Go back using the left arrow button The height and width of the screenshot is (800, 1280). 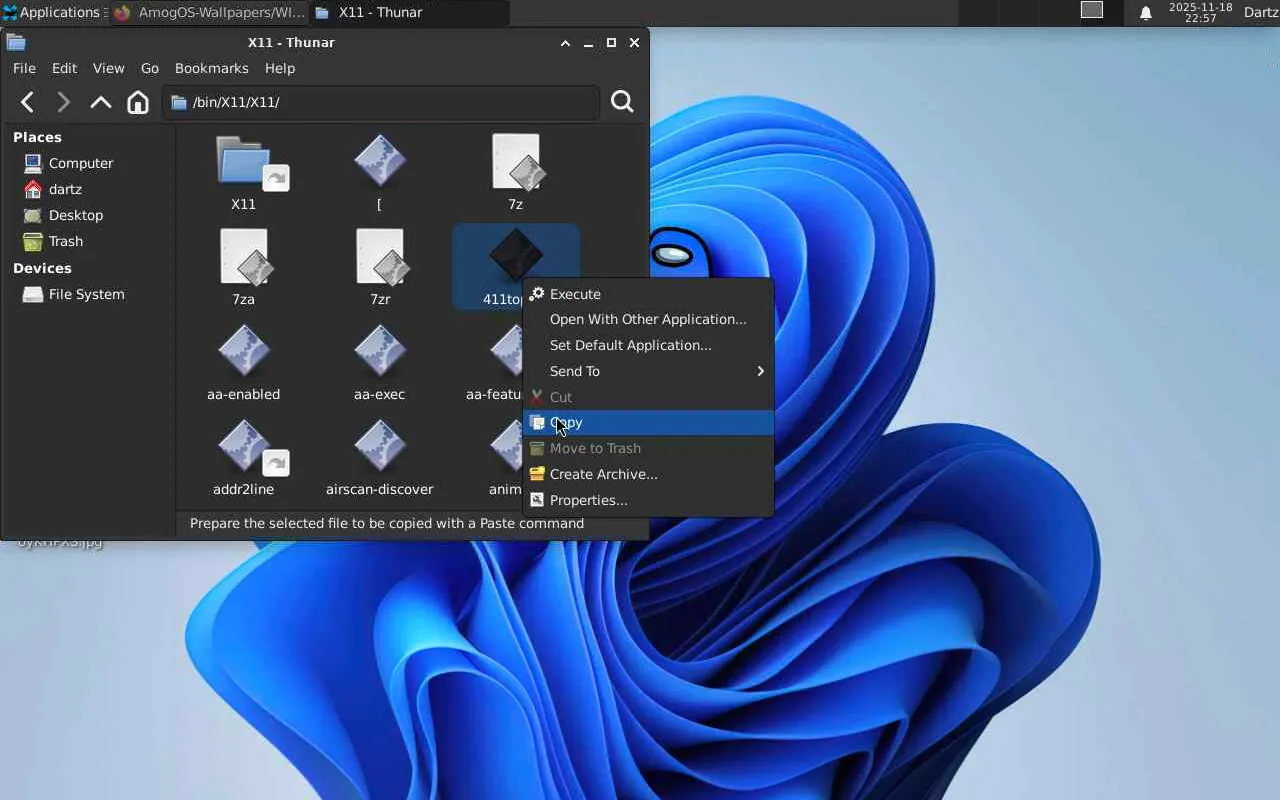tap(28, 102)
